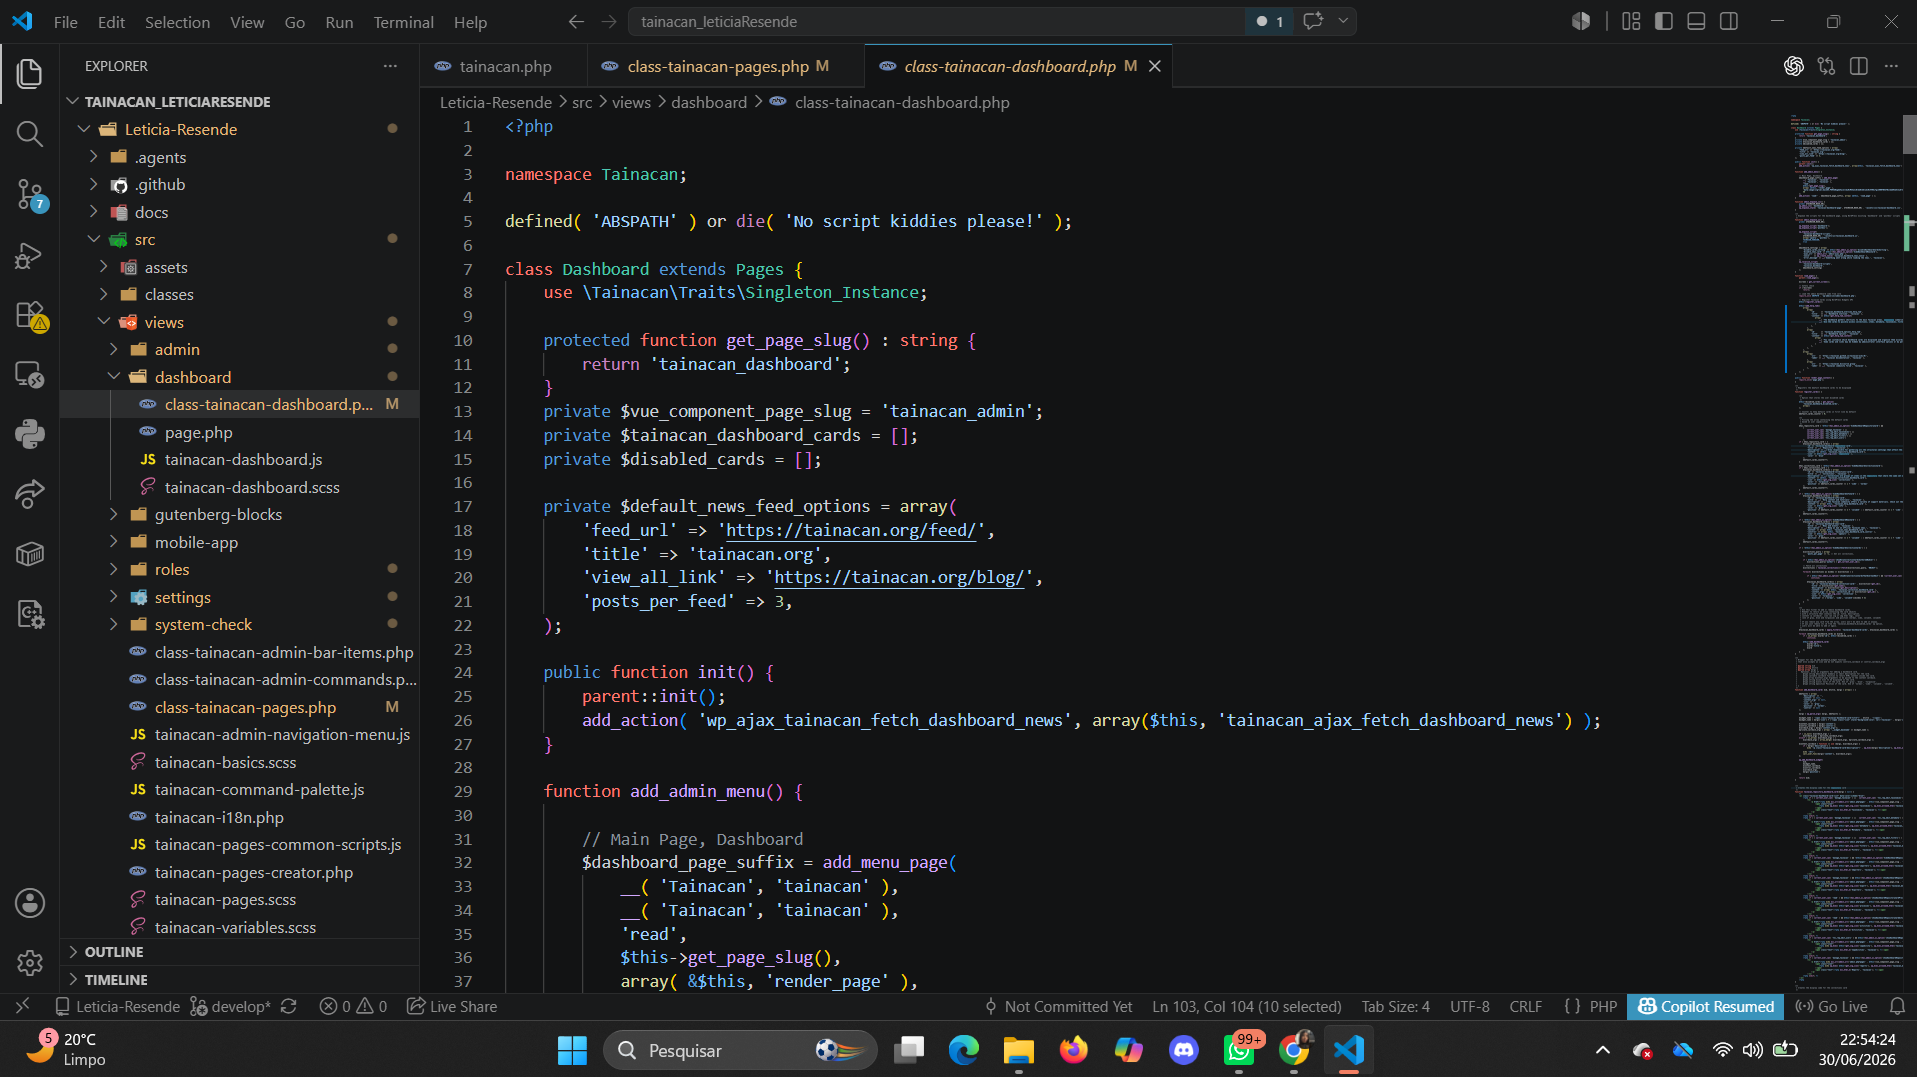Click Go Live in status bar

[x=1832, y=1006]
